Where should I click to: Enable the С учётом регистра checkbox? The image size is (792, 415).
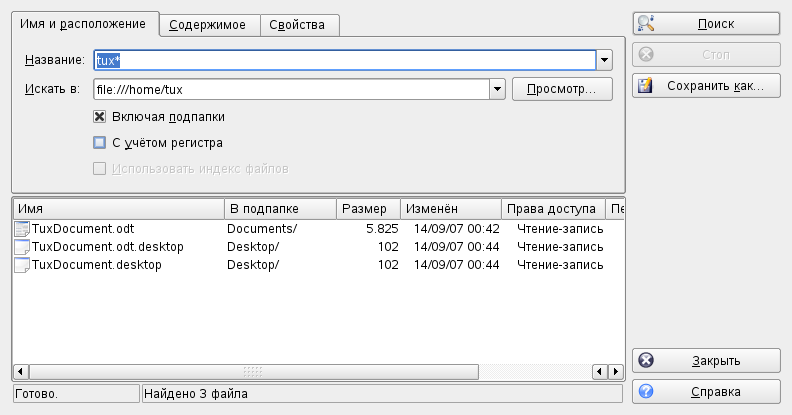point(100,143)
